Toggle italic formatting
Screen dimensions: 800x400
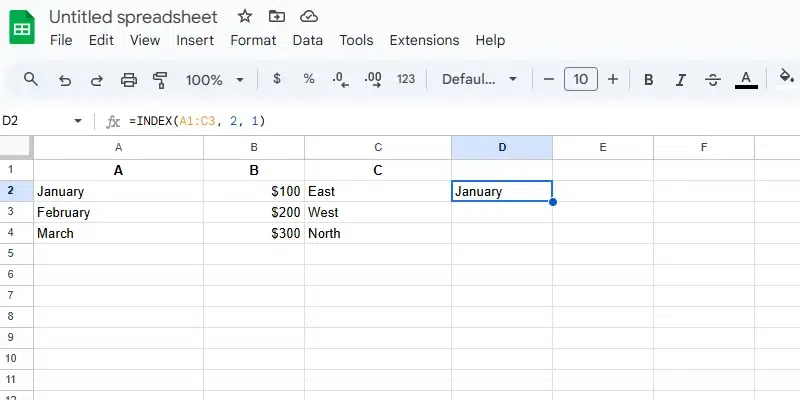pos(680,80)
